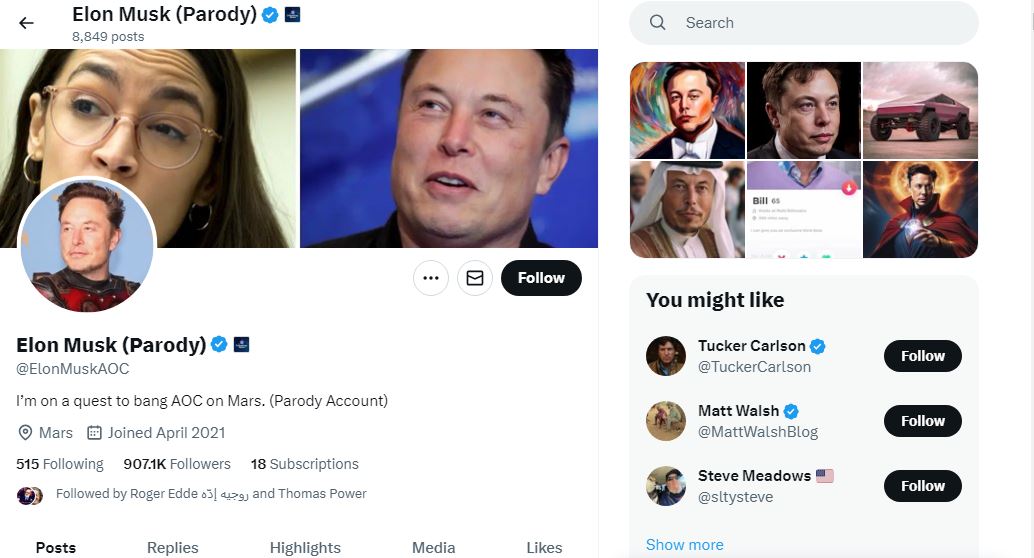Open the three-dots more options menu
This screenshot has width=1034, height=558.
point(431,278)
